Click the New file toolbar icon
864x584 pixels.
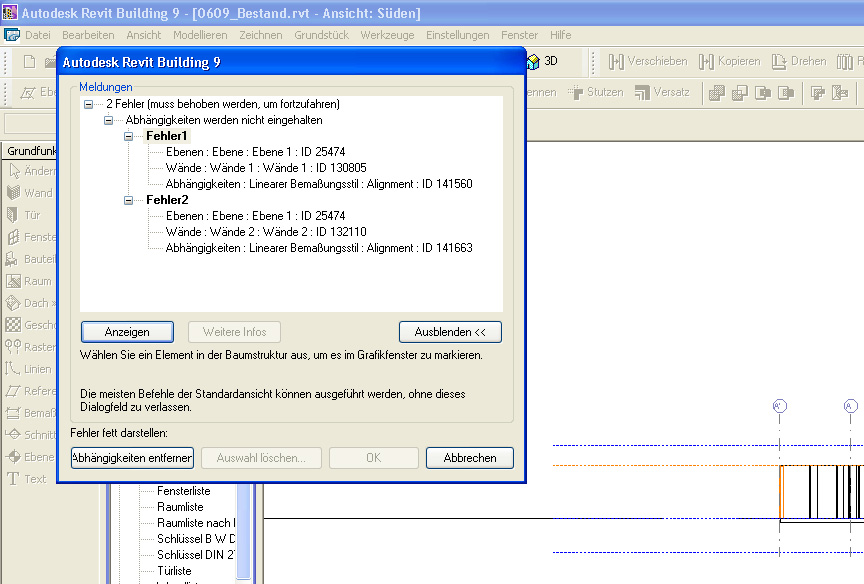tap(30, 61)
